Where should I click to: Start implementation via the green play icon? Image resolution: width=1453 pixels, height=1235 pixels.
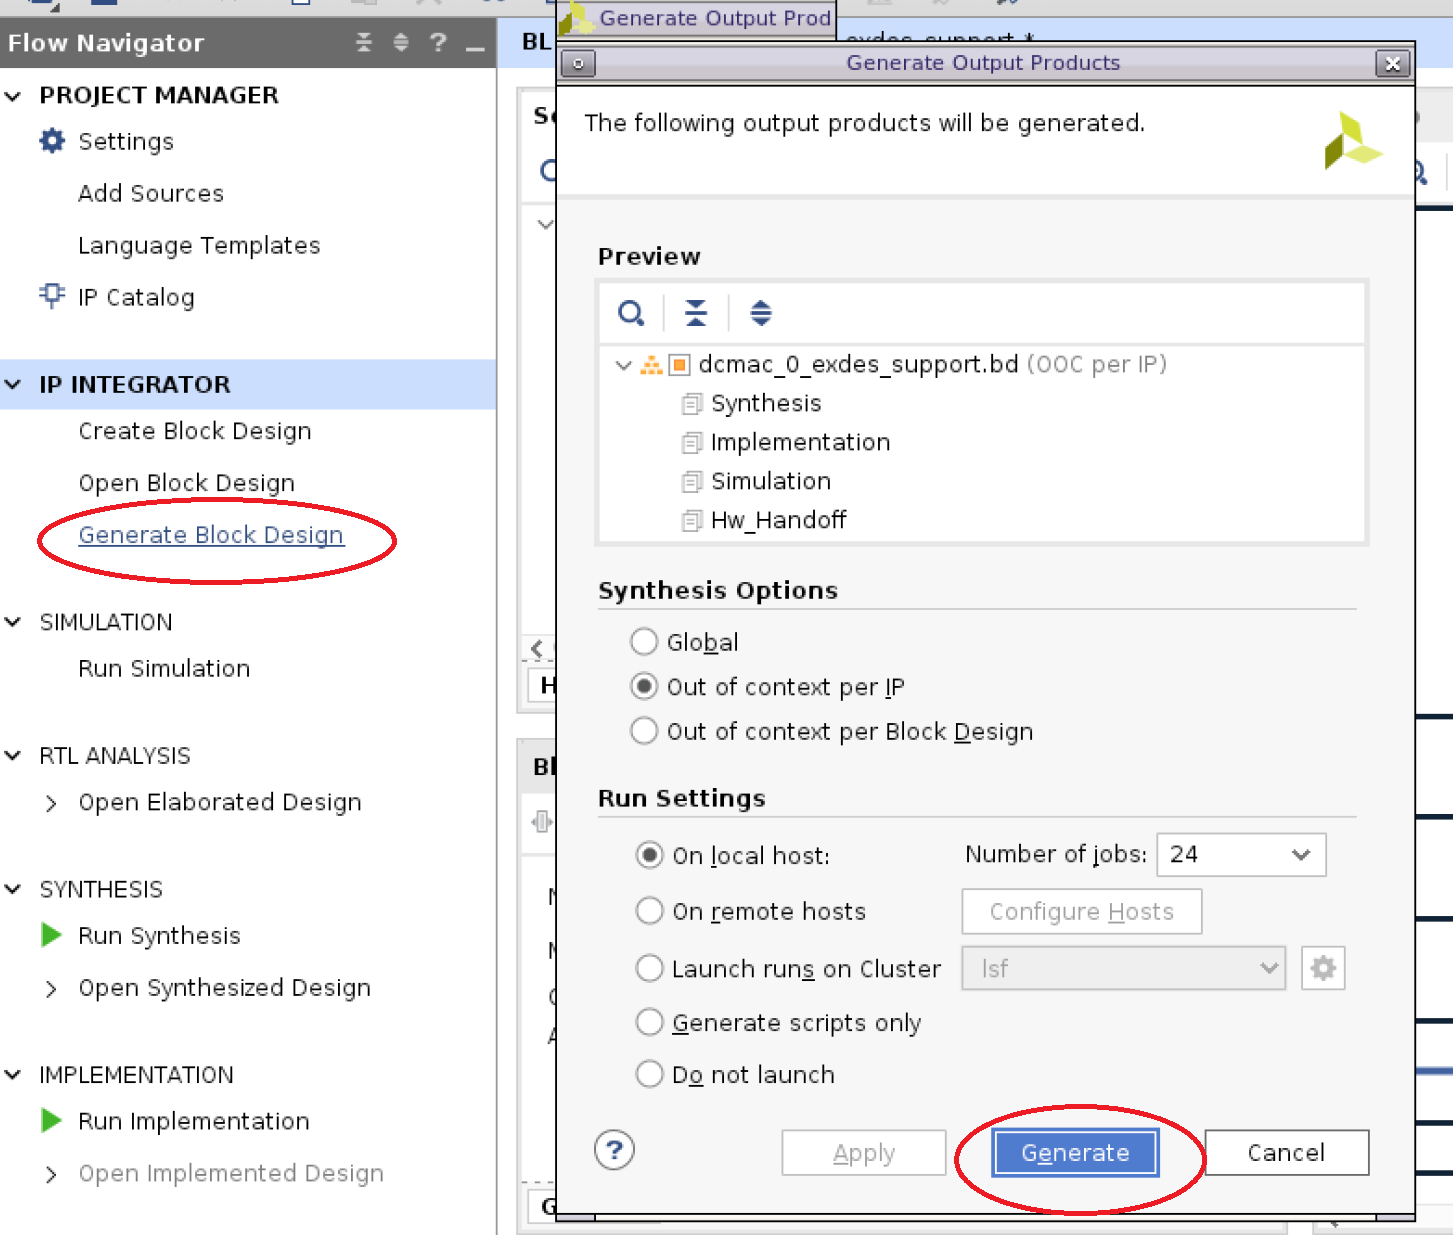click(x=50, y=1121)
